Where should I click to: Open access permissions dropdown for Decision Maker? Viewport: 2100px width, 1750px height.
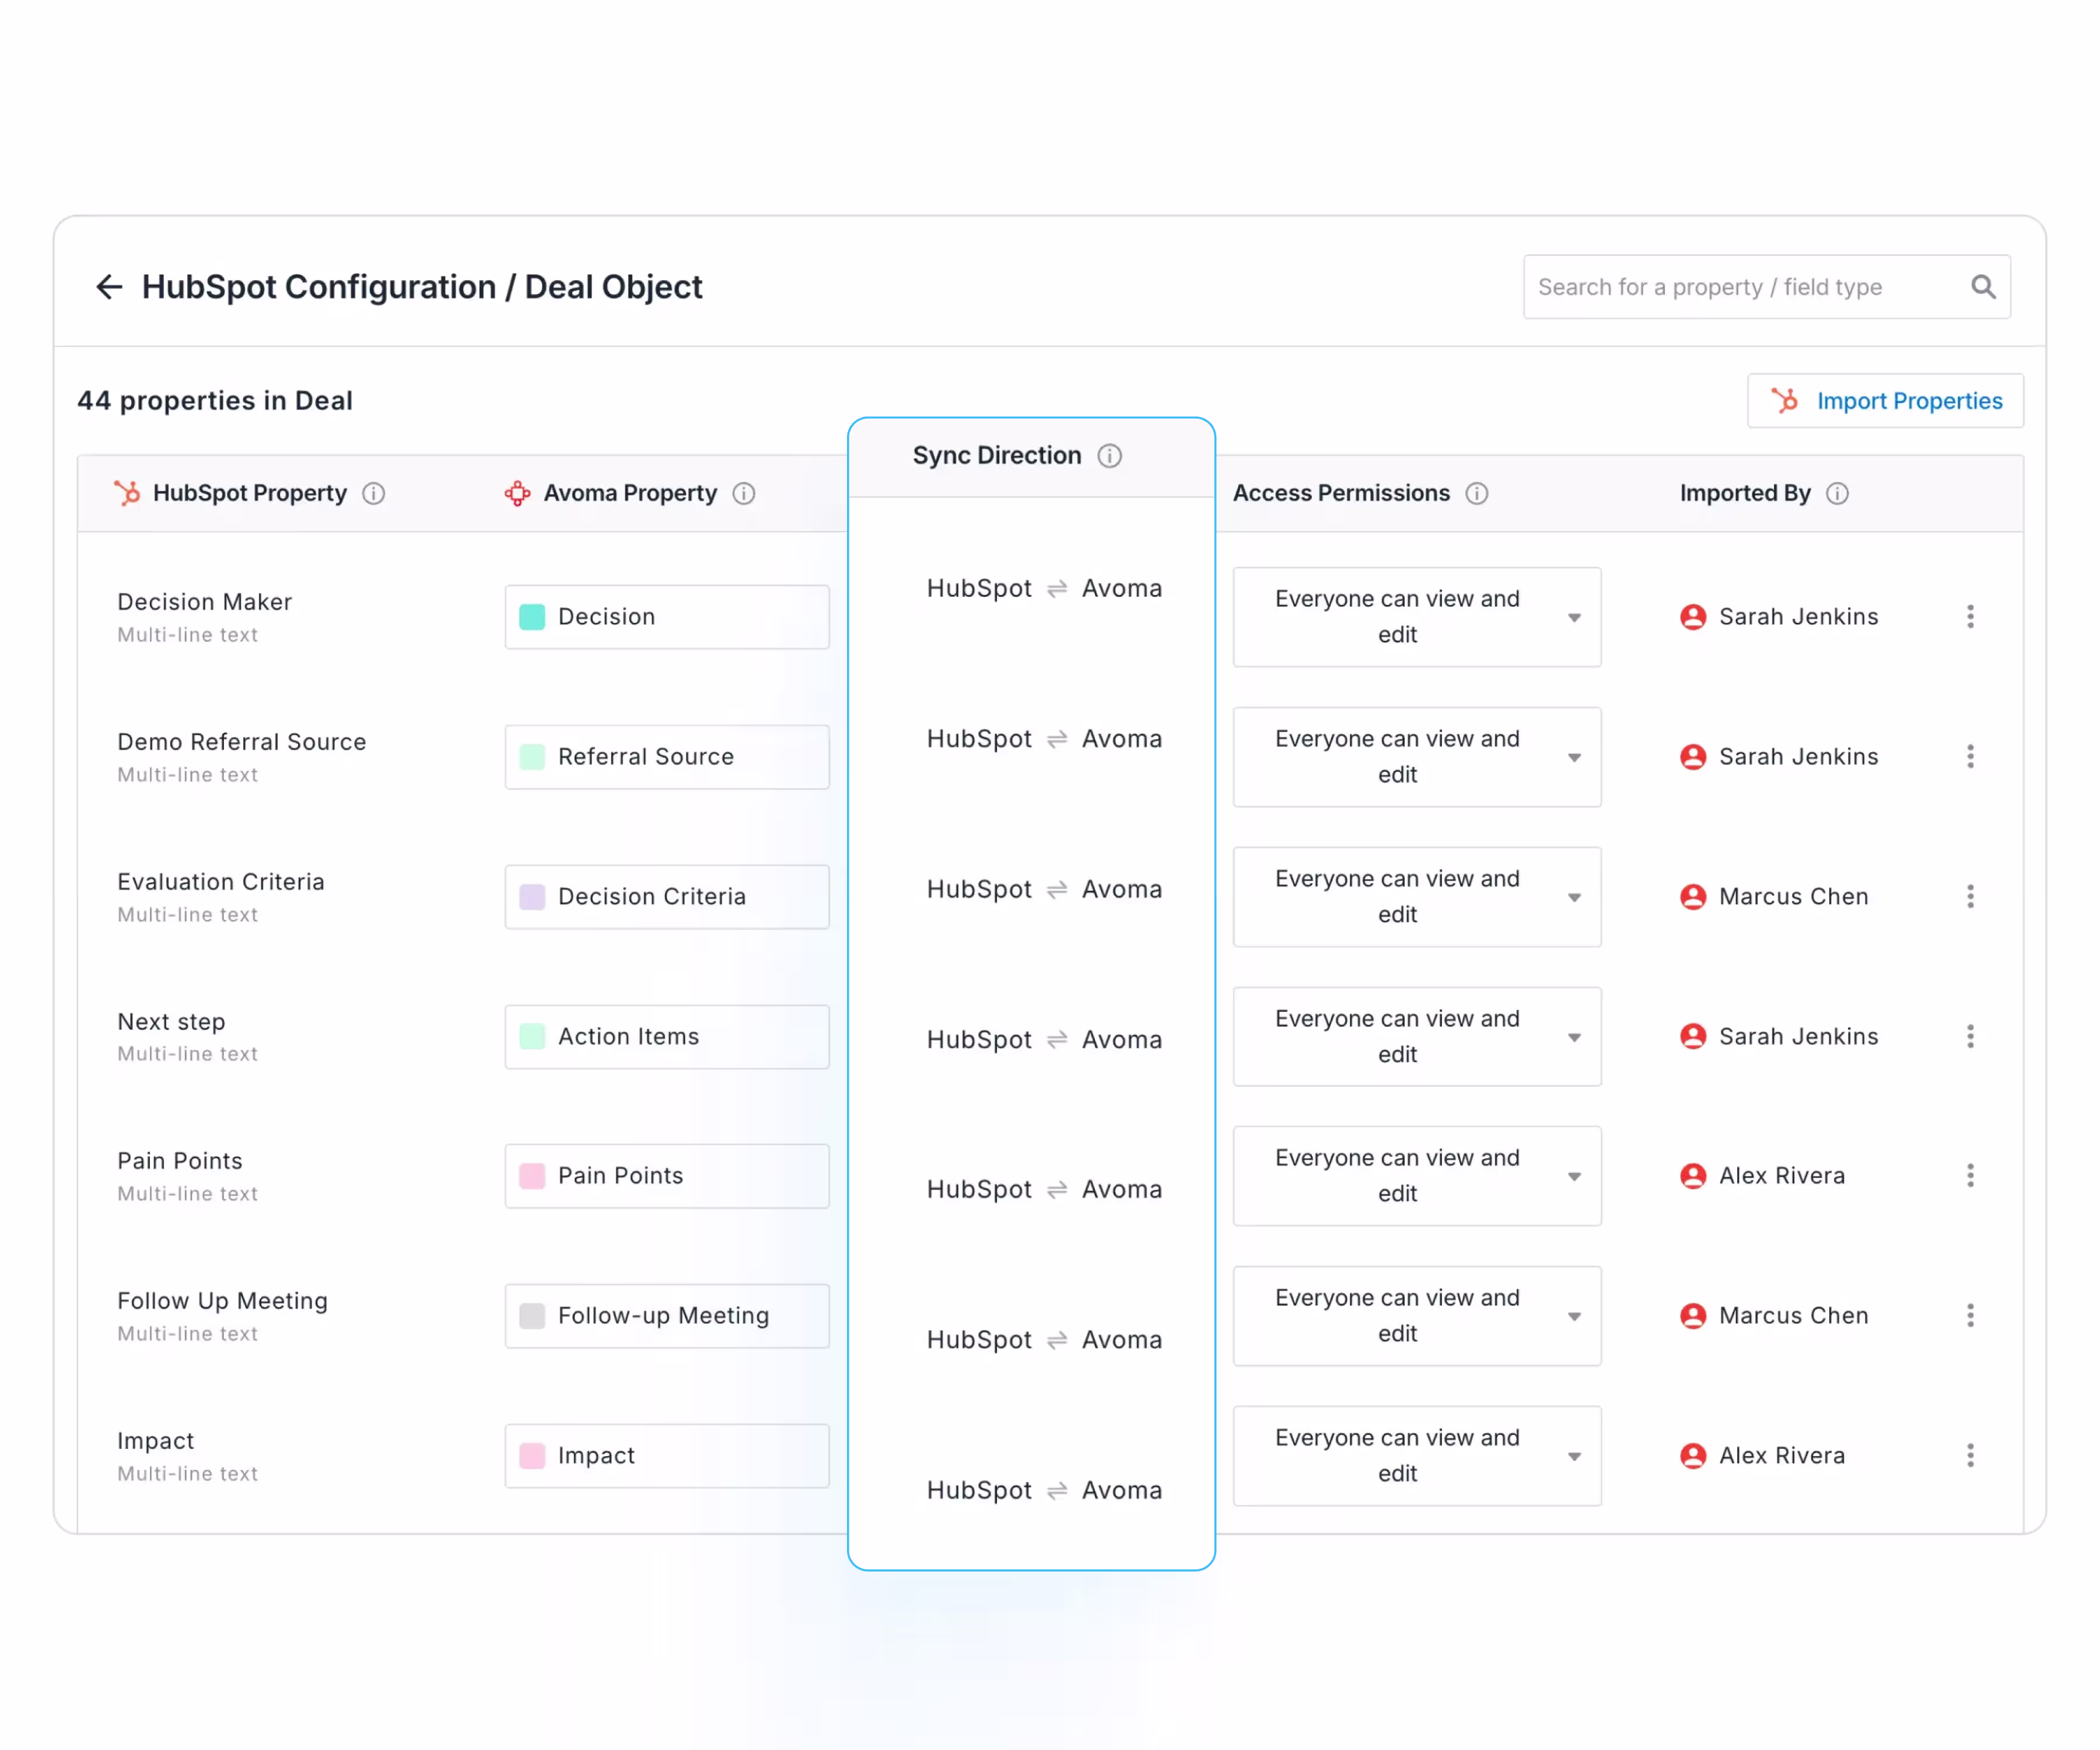[x=1417, y=617]
